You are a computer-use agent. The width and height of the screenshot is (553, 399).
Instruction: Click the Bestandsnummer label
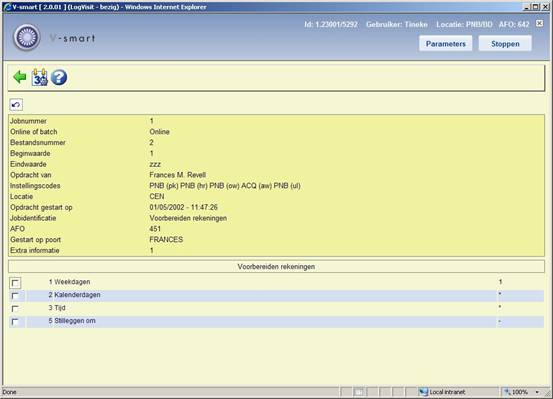click(38, 143)
